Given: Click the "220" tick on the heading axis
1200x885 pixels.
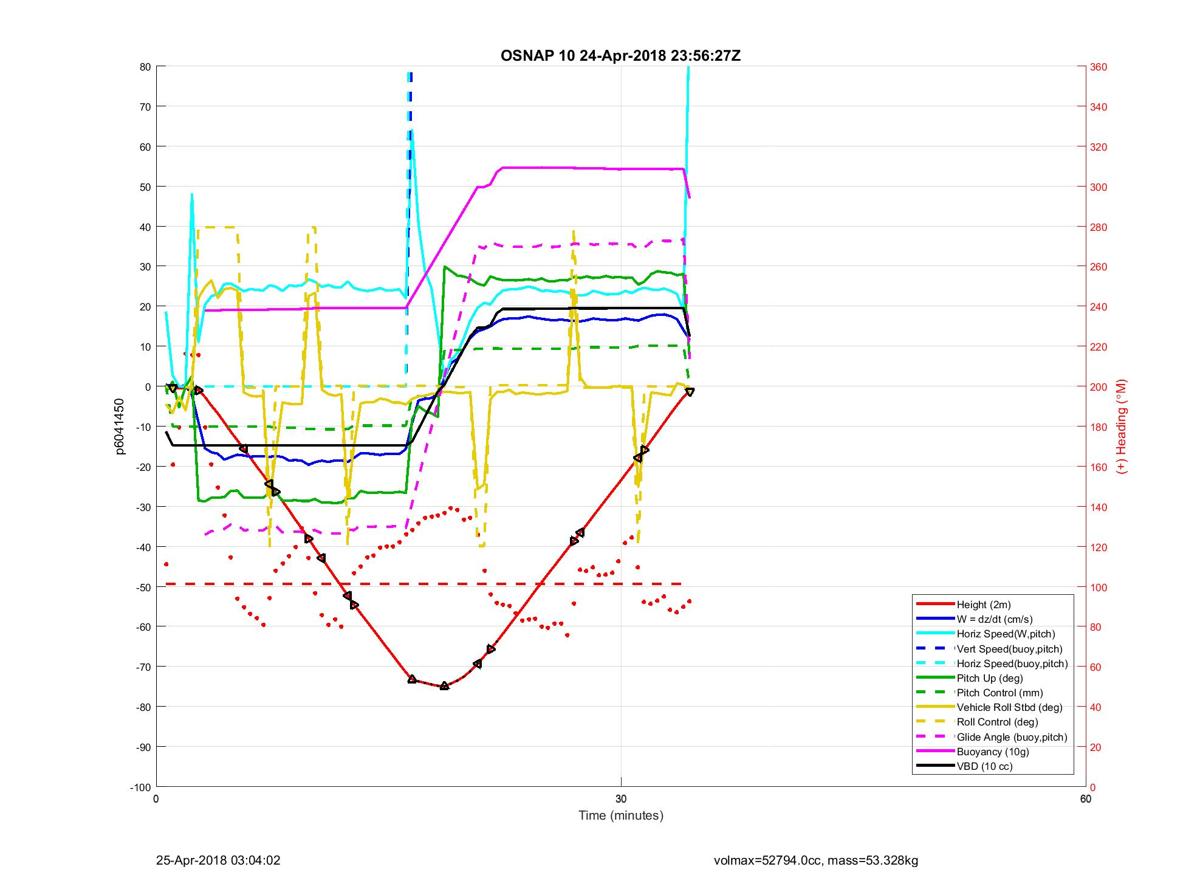Looking at the screenshot, I should click(1100, 347).
